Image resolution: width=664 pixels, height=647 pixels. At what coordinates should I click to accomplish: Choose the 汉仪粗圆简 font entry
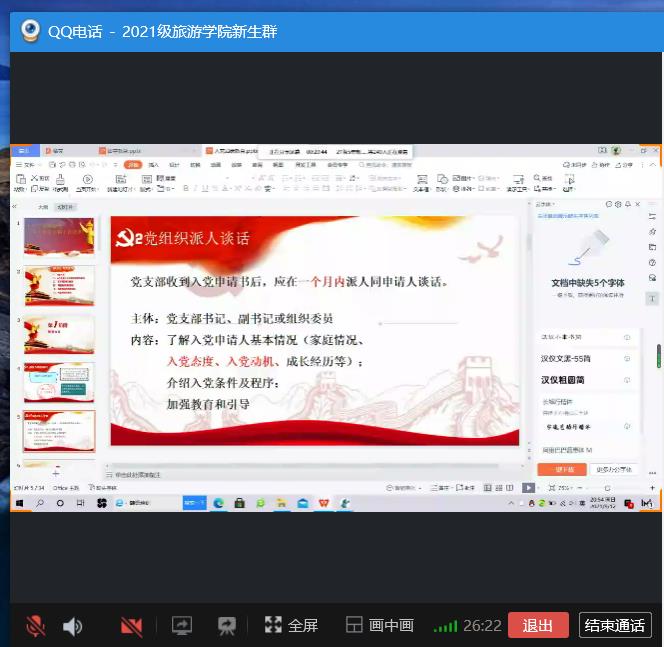click(x=564, y=380)
